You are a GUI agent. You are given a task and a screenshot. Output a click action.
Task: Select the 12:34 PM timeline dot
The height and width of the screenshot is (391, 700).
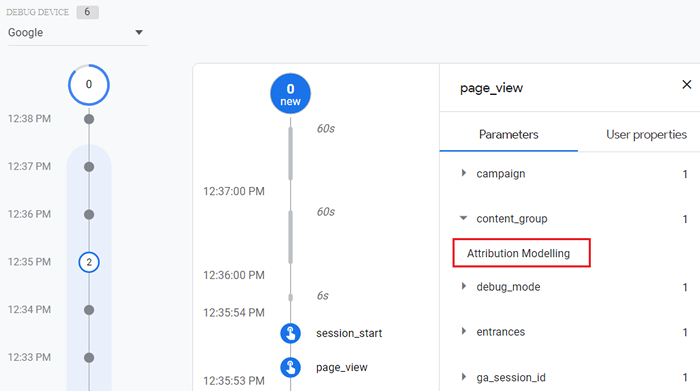pos(89,310)
